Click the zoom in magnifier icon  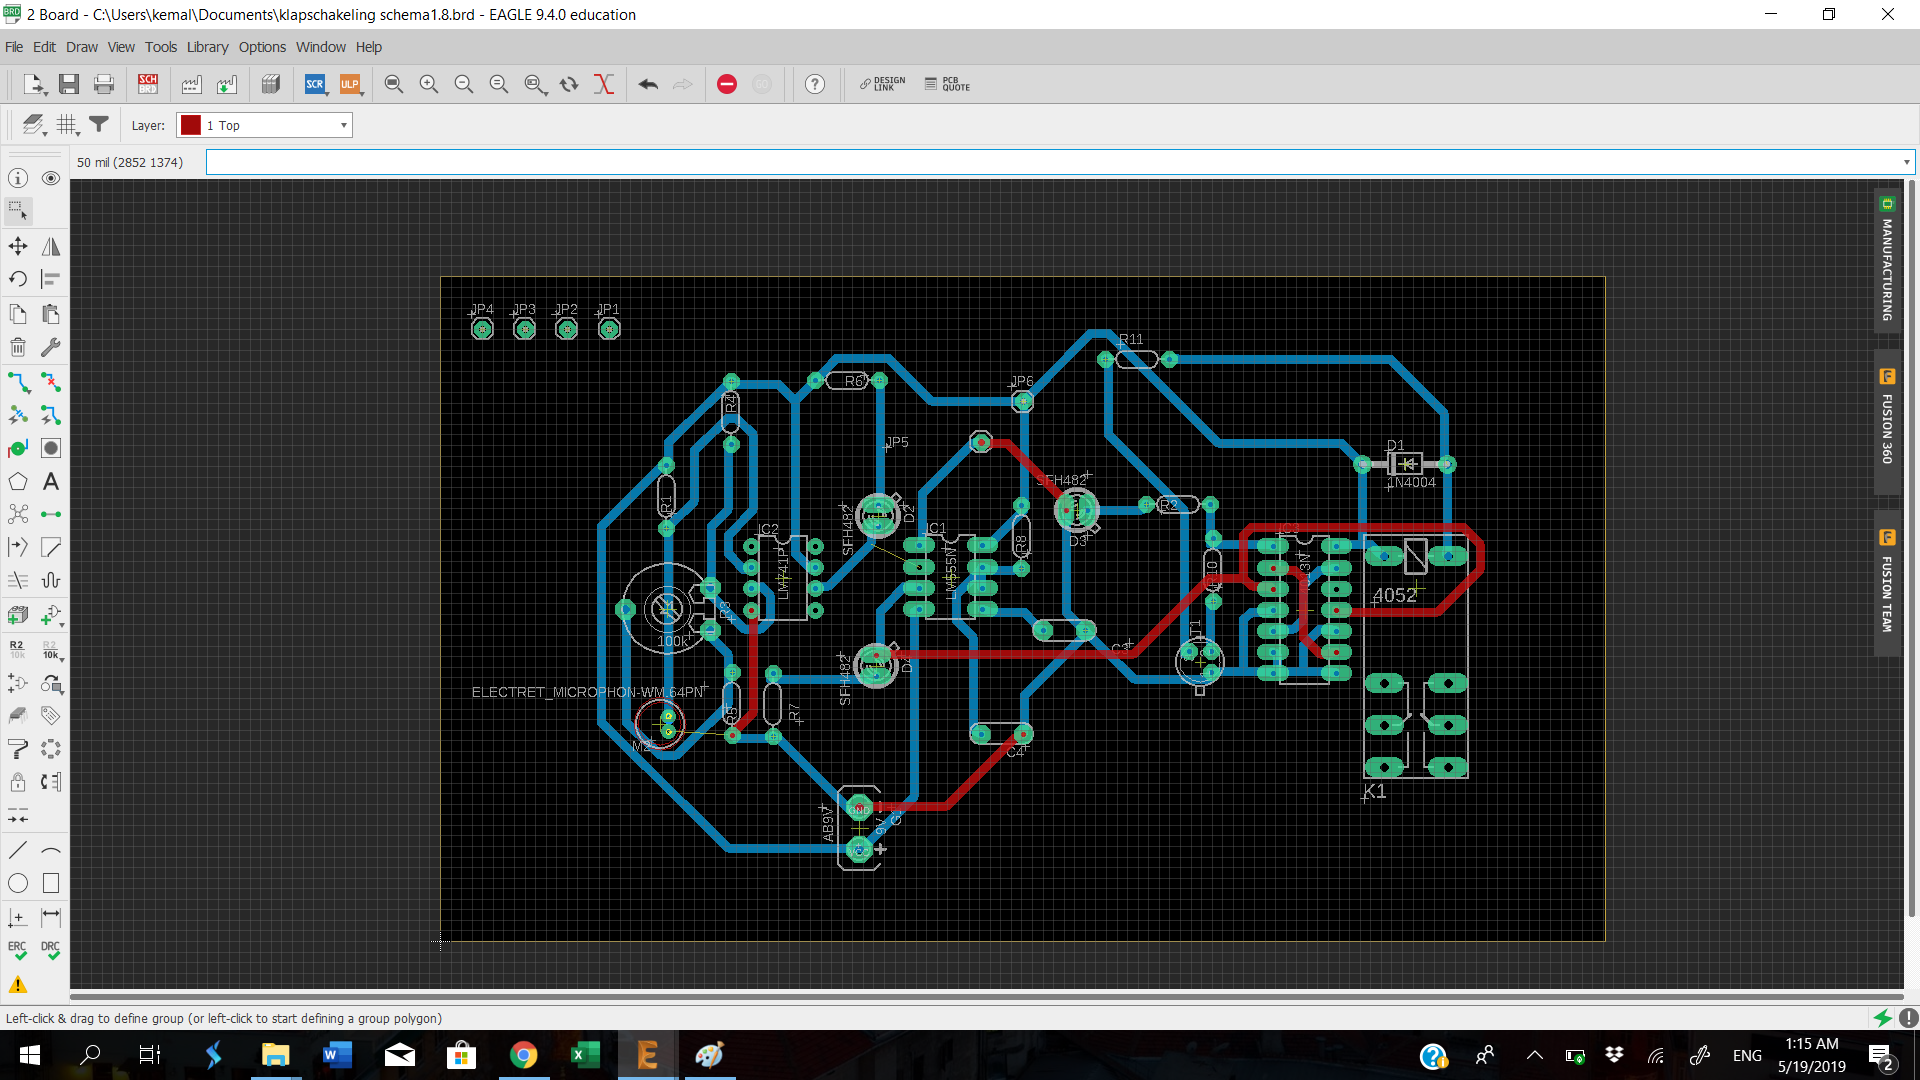429,84
